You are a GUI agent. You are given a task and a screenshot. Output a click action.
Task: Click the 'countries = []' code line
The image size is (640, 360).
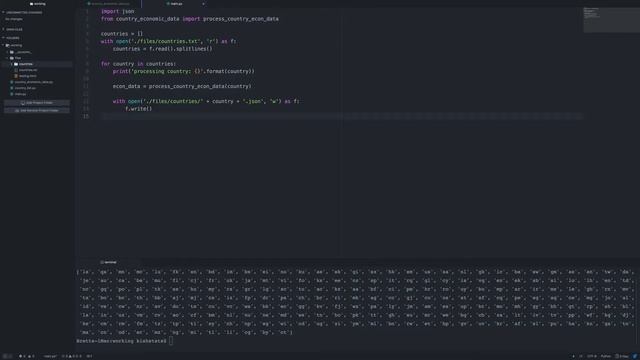[x=122, y=34]
